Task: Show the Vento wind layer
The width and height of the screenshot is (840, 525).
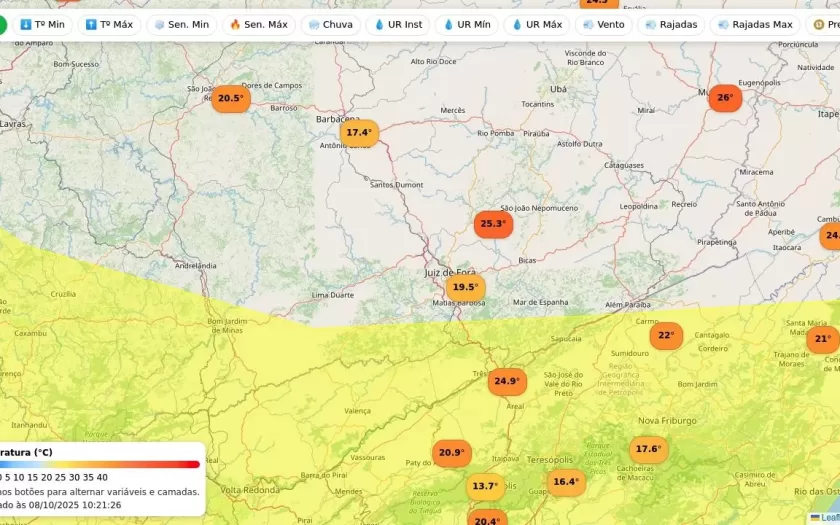Action: [x=603, y=24]
